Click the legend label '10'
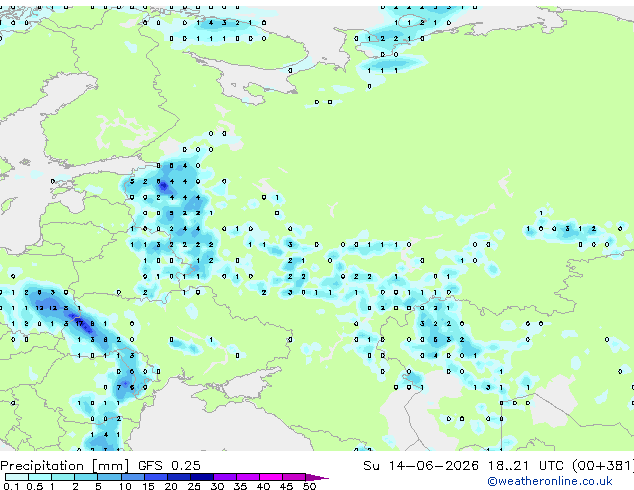The image size is (634, 490). click(125, 486)
